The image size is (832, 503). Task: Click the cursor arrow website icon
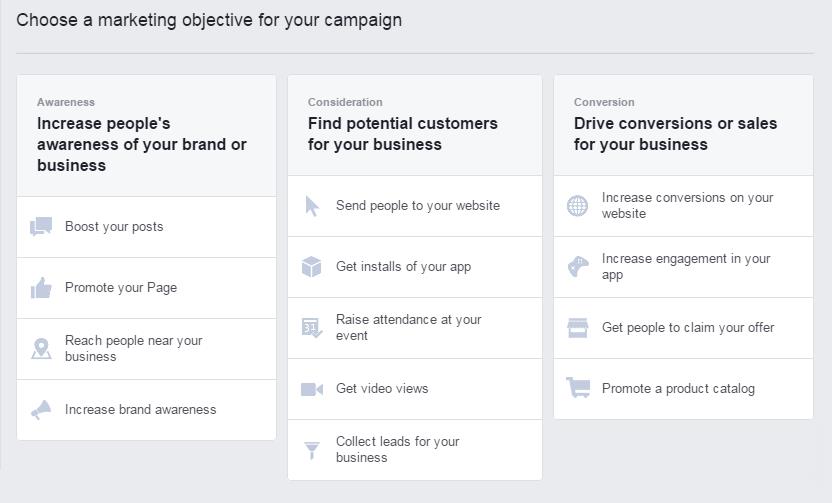[312, 206]
